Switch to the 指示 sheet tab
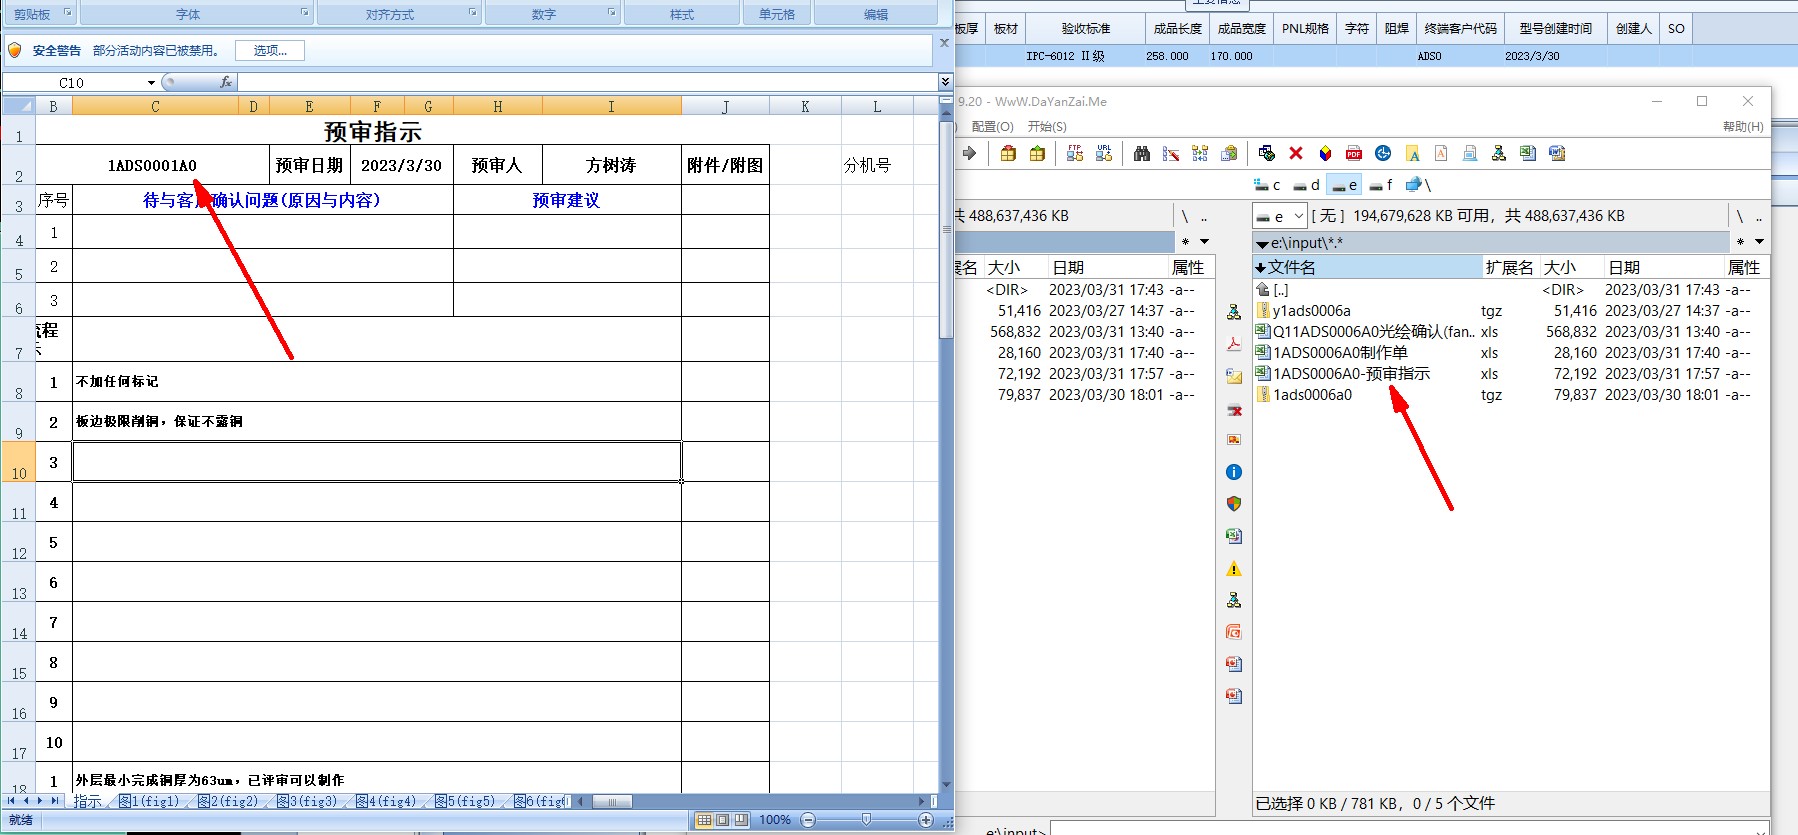The image size is (1798, 835). (x=87, y=802)
